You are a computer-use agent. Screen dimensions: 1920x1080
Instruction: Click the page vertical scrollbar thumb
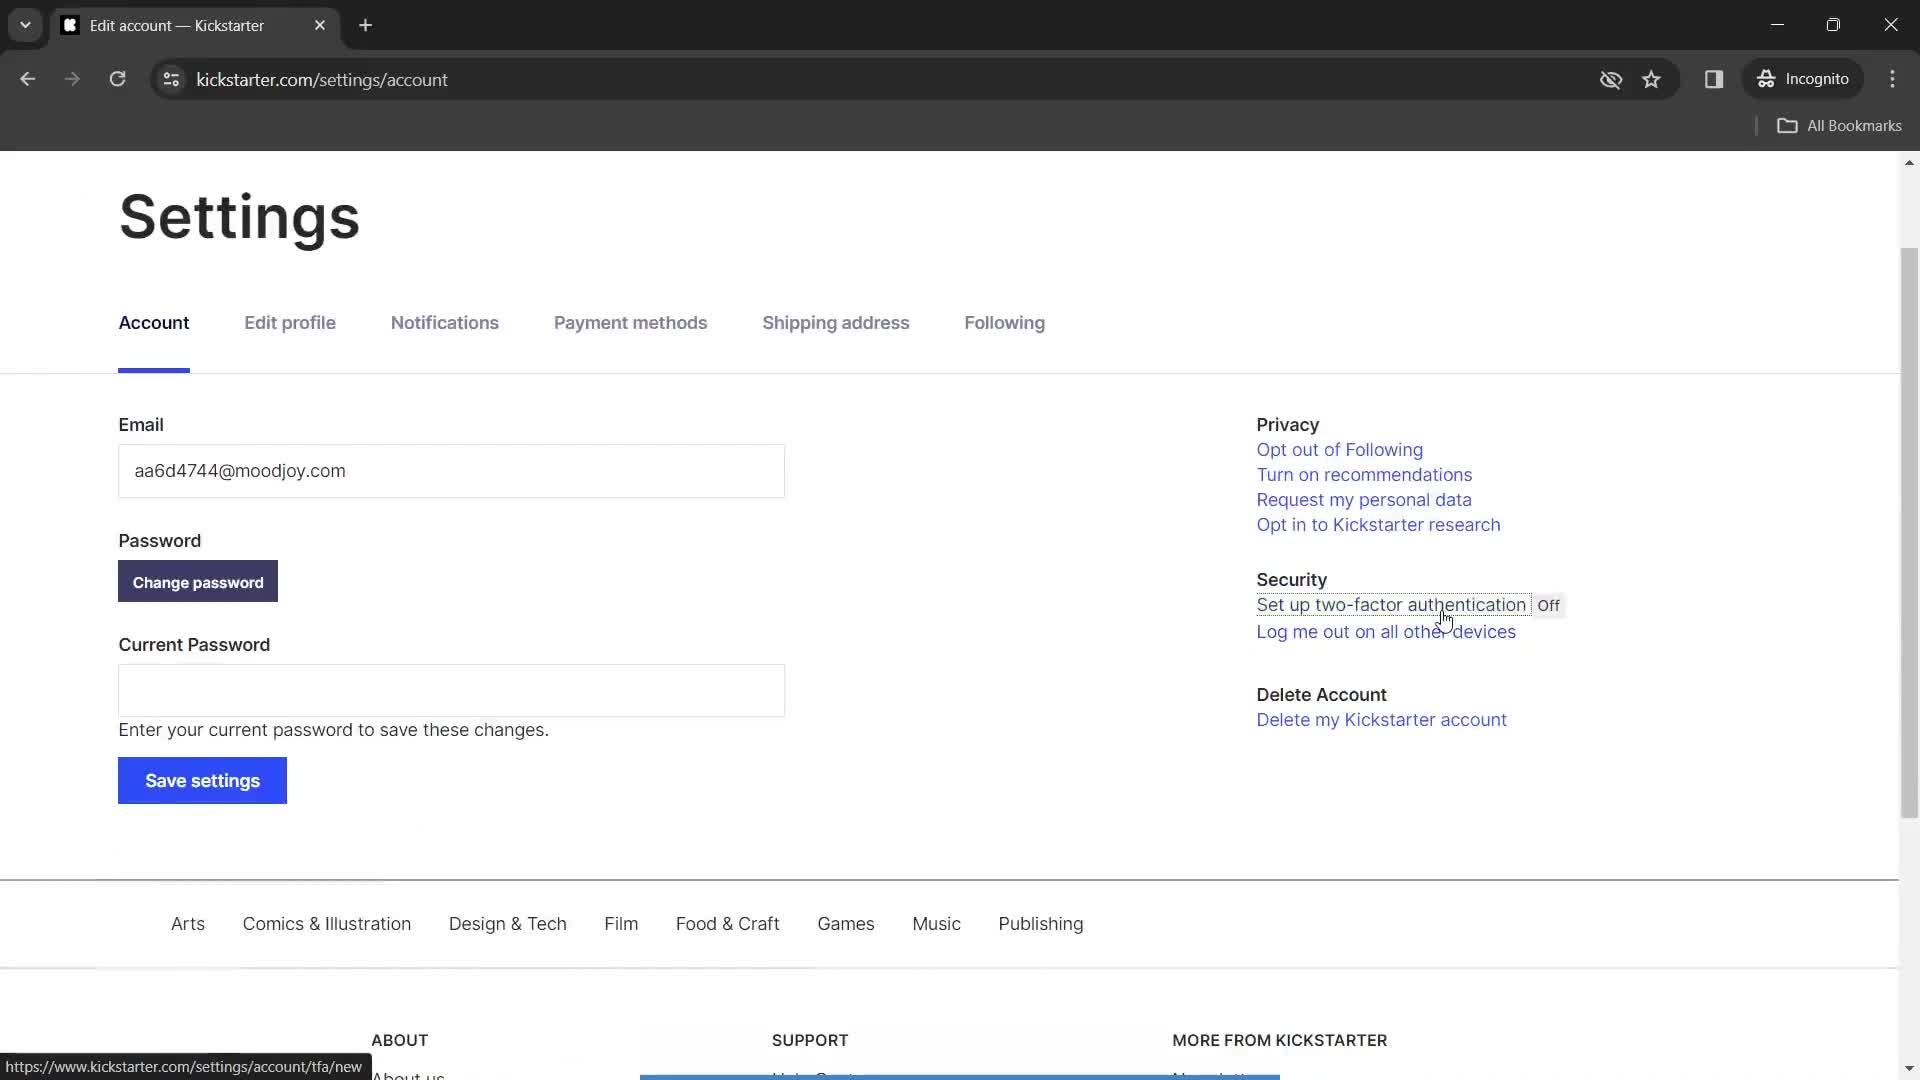(1909, 532)
